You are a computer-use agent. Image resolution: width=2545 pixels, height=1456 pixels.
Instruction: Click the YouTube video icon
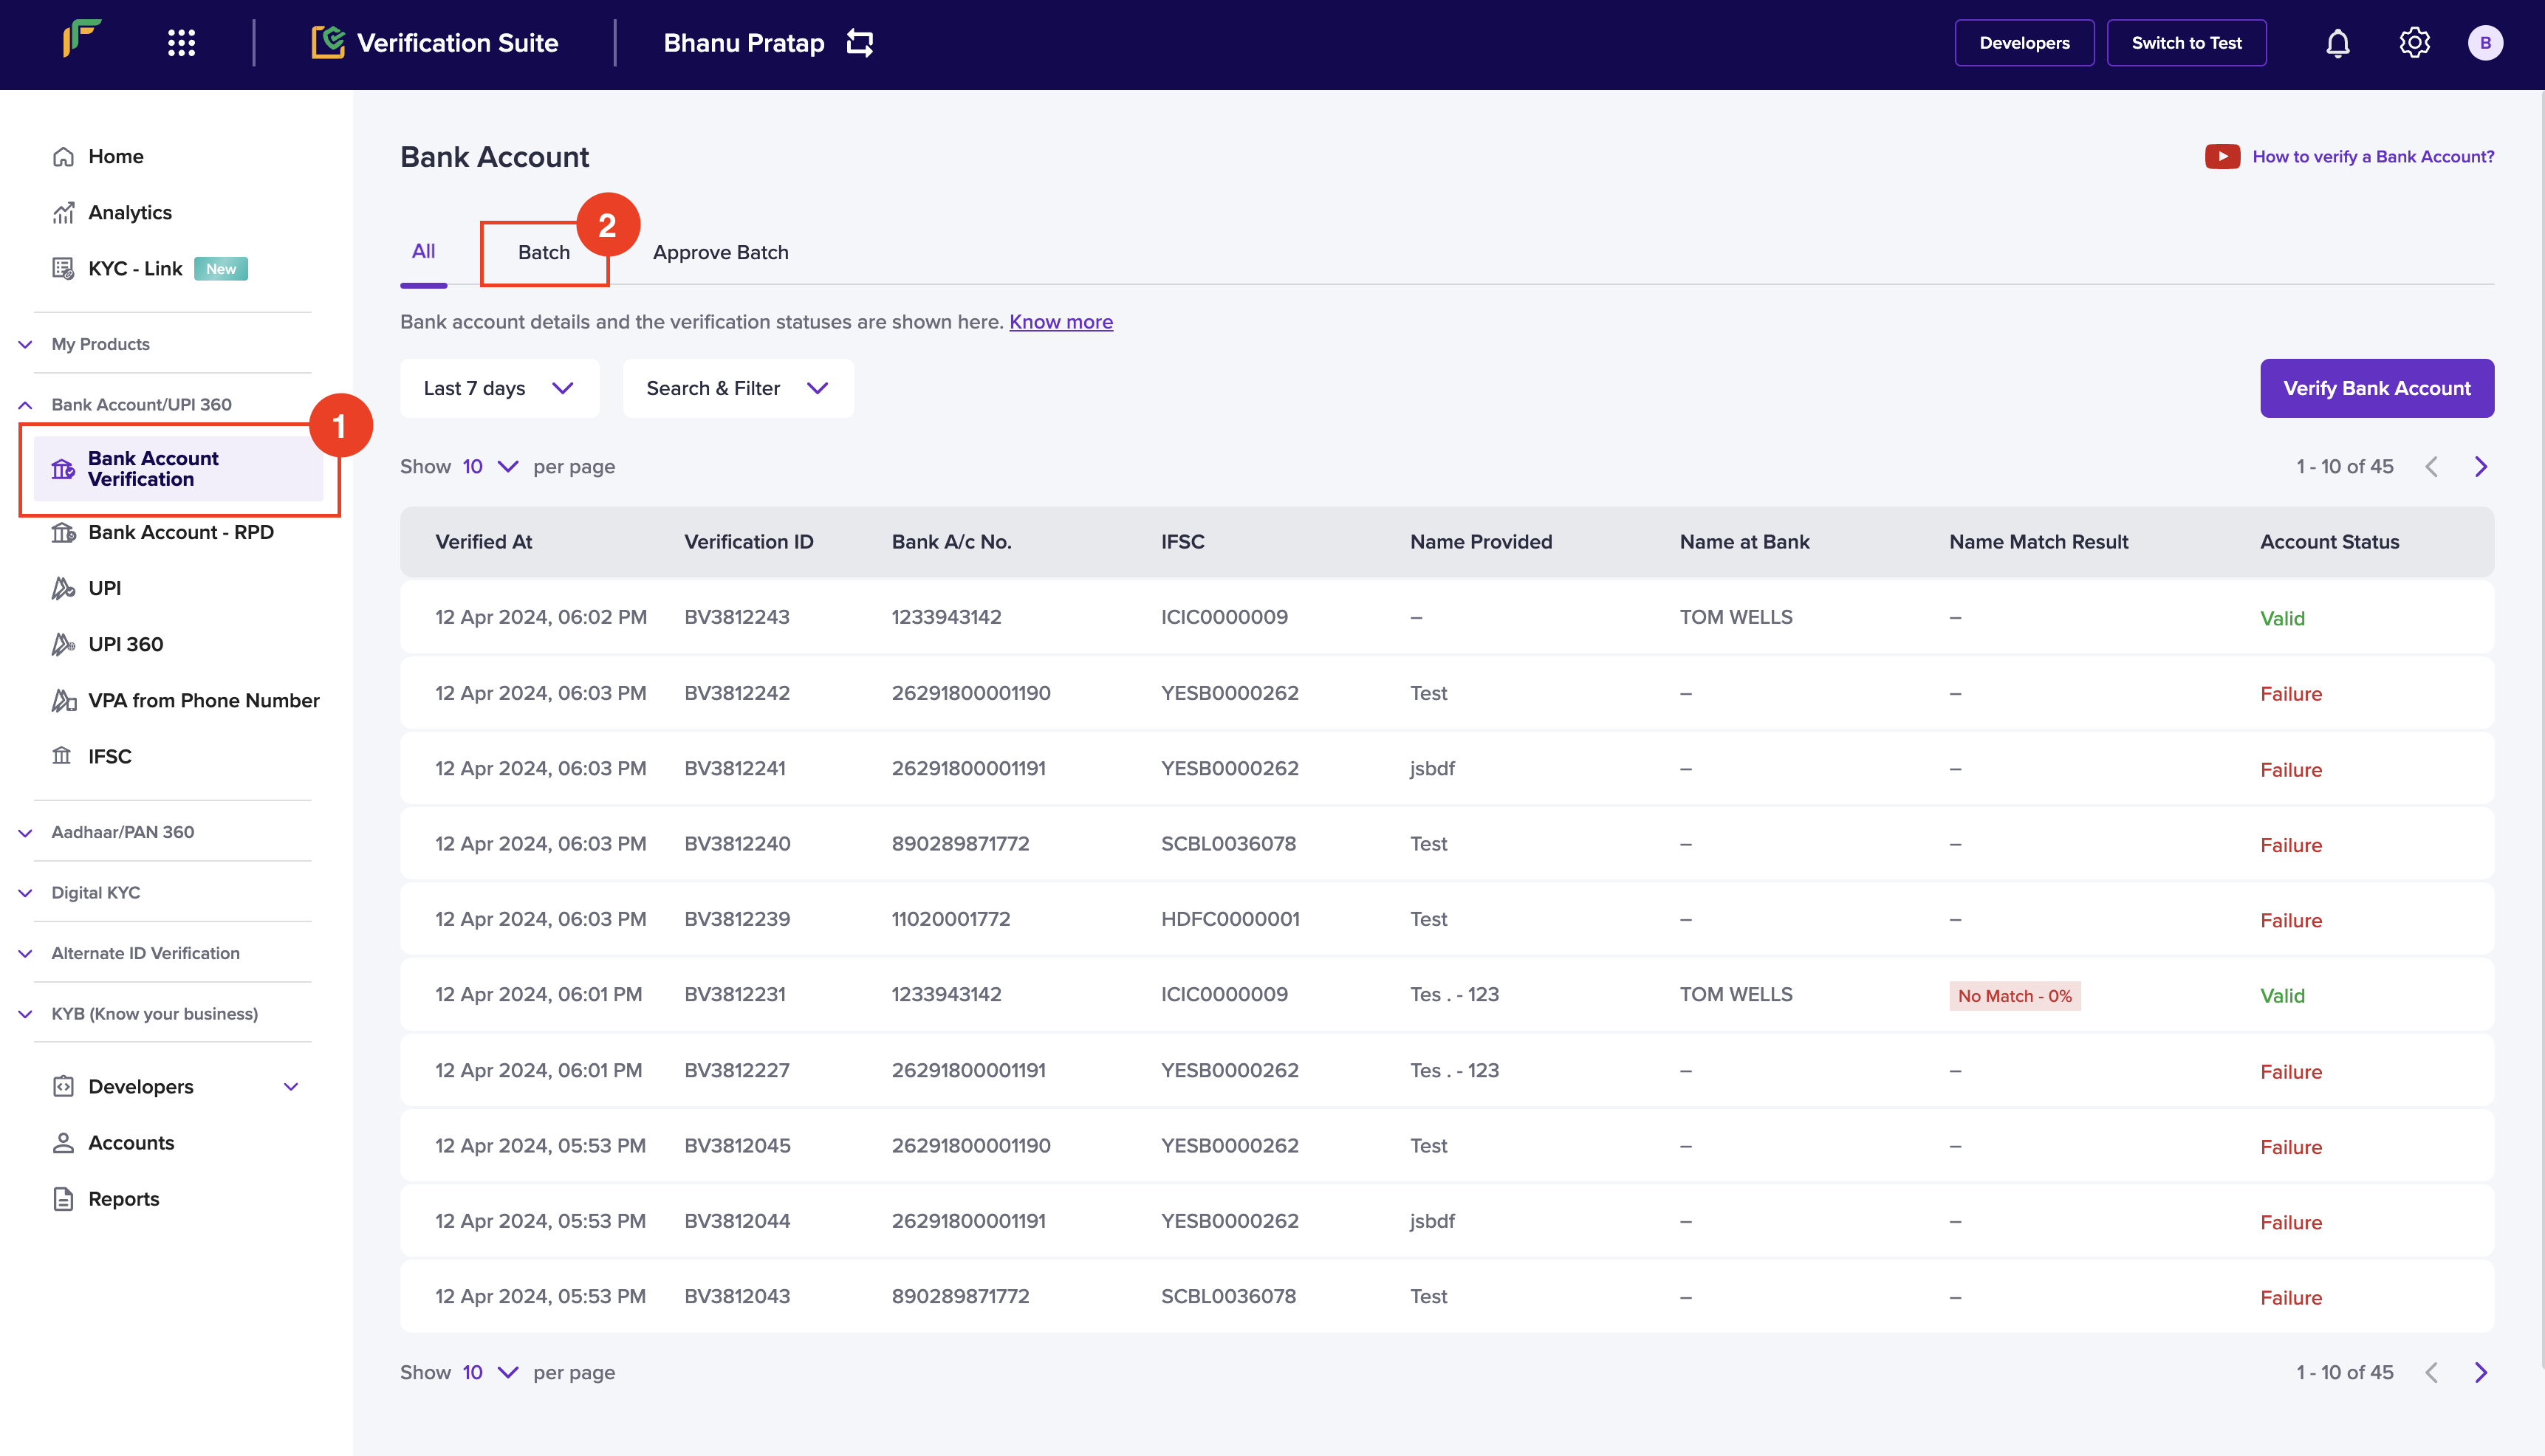(x=2222, y=156)
